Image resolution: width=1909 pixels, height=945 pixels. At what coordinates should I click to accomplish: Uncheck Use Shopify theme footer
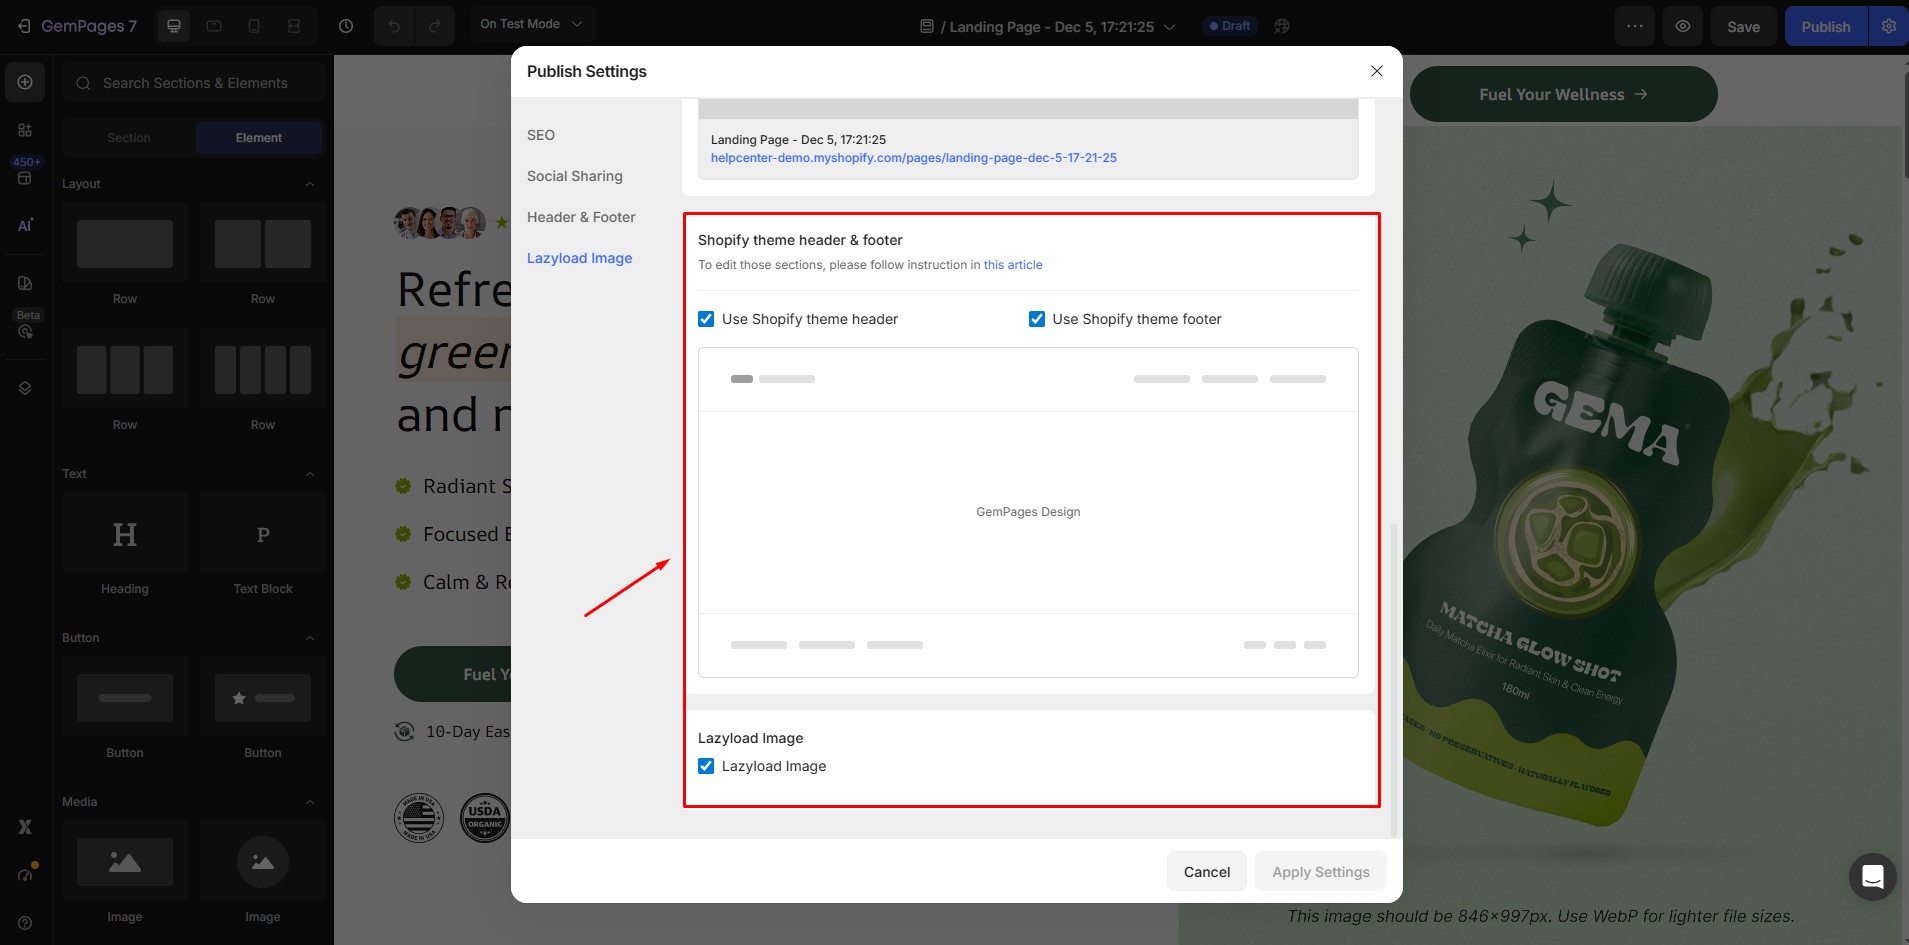pos(1037,319)
